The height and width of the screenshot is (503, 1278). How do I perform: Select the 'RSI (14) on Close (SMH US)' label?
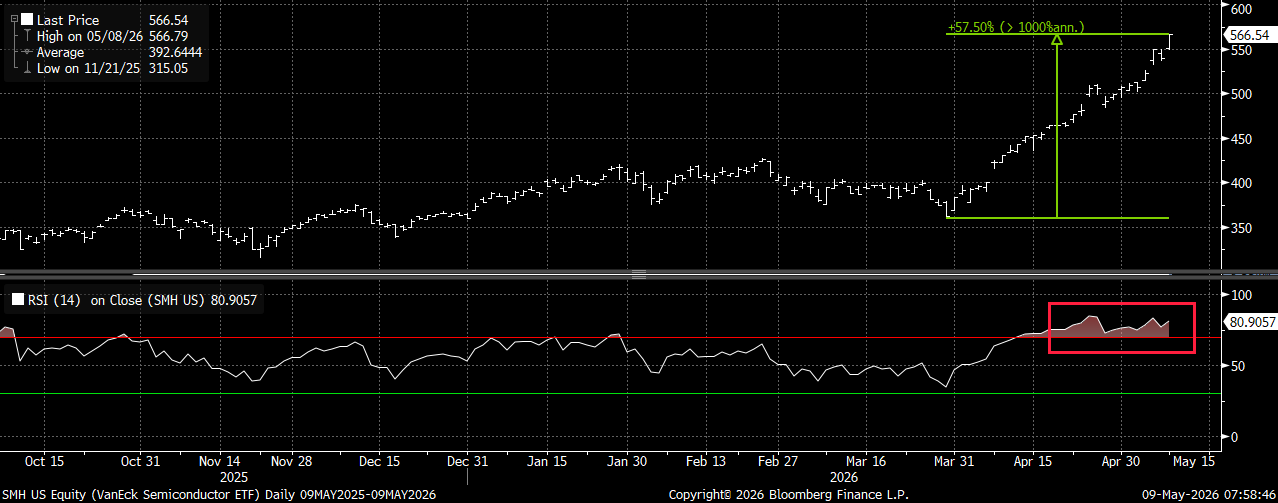pyautogui.click(x=116, y=299)
